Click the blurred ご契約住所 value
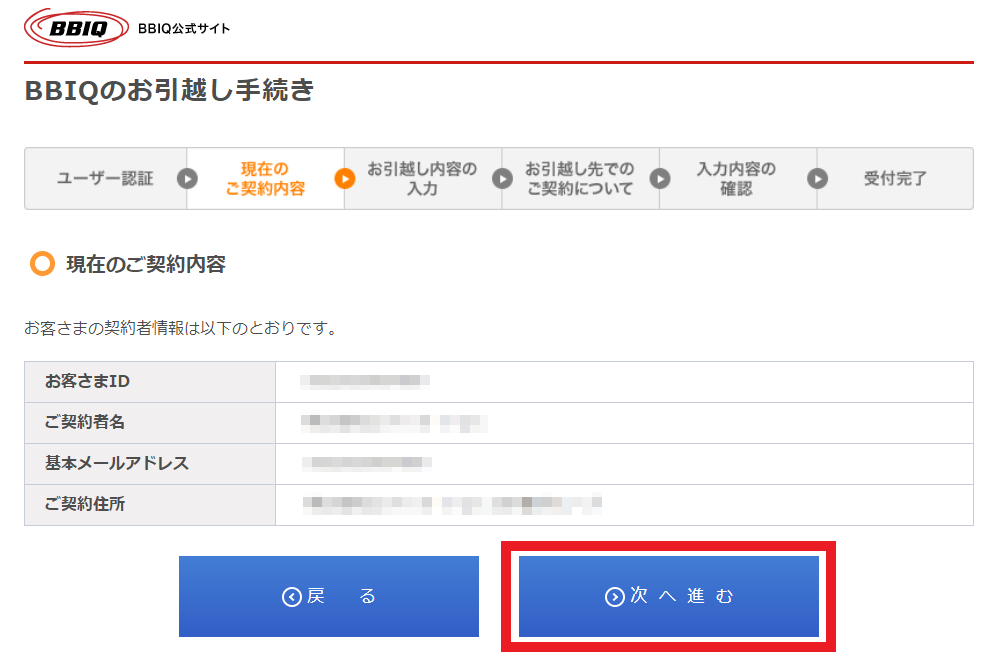The image size is (1000, 665). click(x=452, y=504)
